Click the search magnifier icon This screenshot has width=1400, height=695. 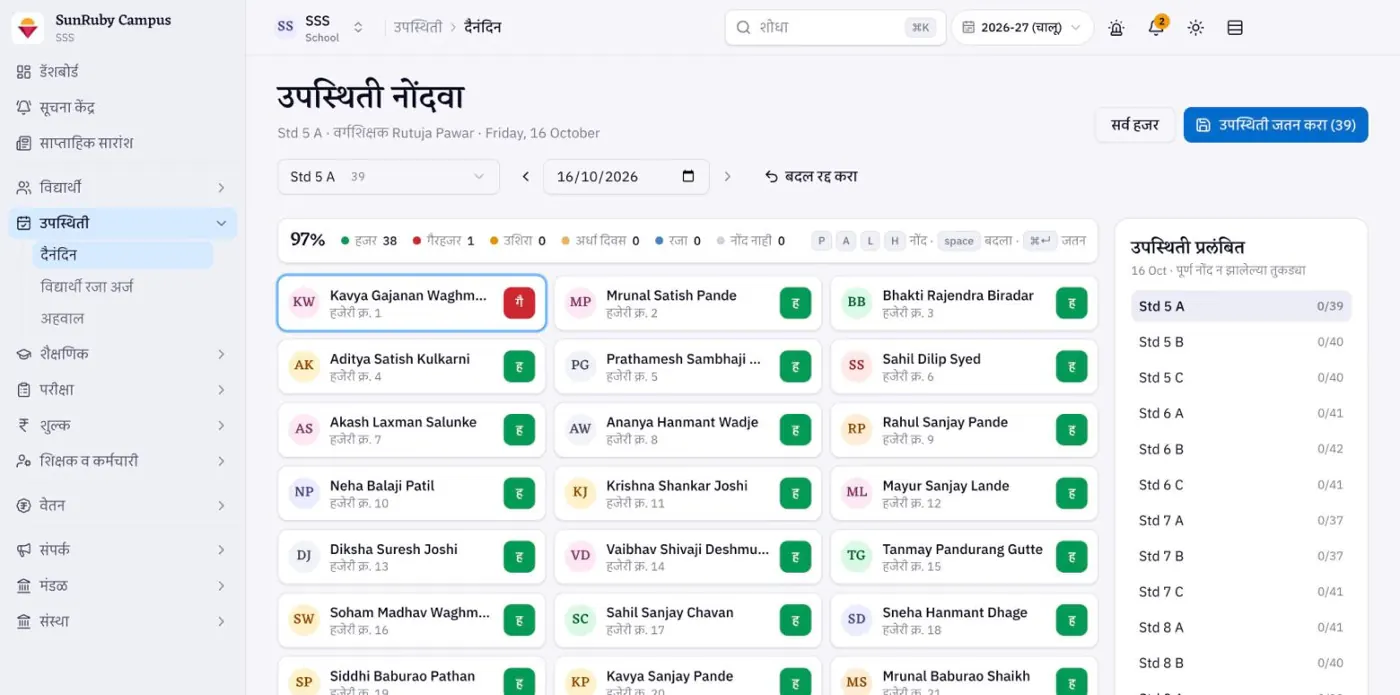[x=743, y=28]
